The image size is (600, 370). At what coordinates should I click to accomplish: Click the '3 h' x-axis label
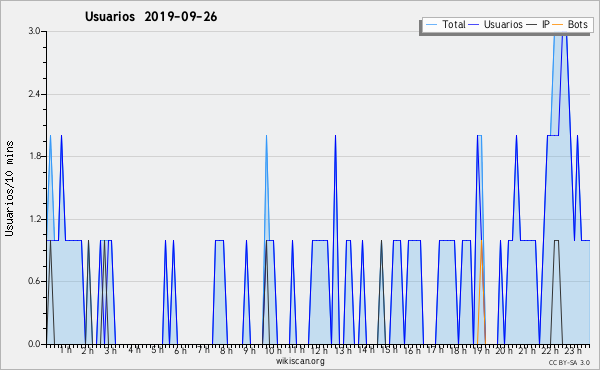pos(111,351)
